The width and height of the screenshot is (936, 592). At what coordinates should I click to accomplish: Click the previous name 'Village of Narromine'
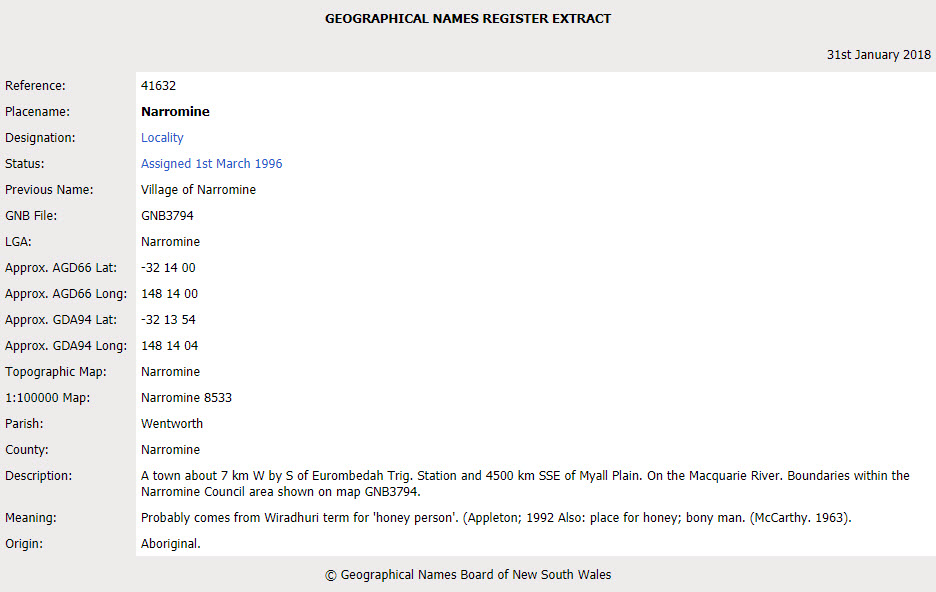coord(198,190)
